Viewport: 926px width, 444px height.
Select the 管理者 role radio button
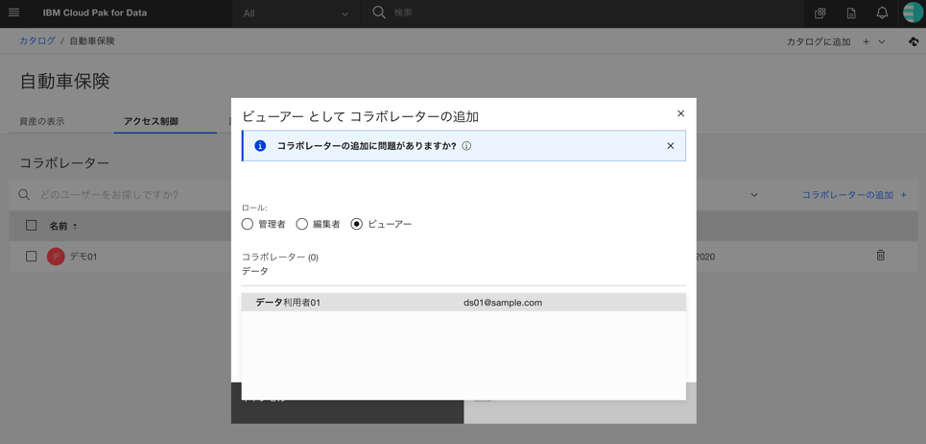247,224
